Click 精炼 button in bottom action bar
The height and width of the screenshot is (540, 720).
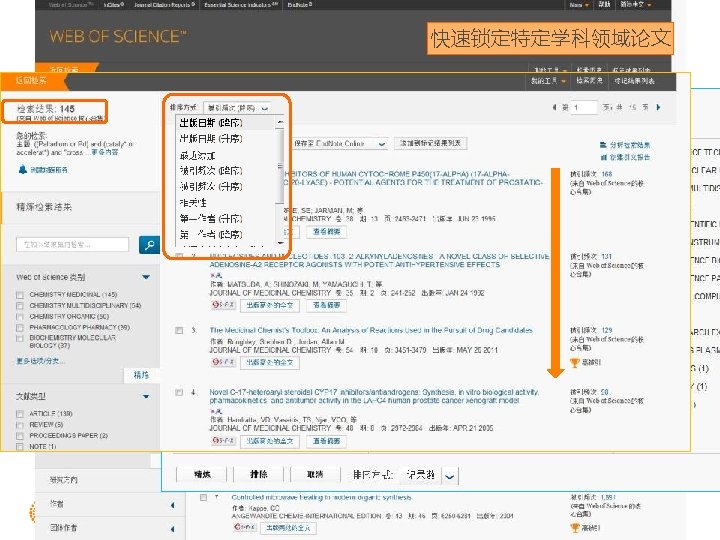coord(202,474)
